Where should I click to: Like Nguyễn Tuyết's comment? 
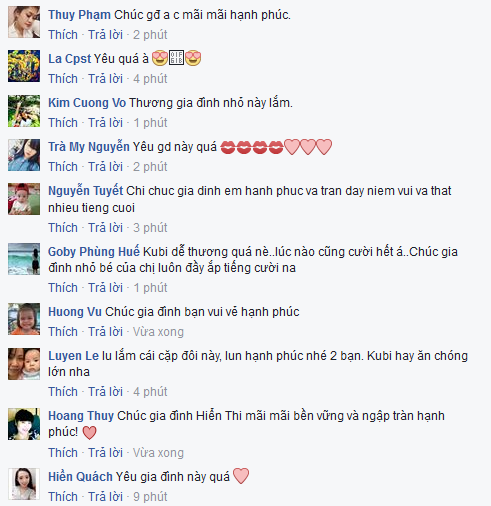point(63,228)
